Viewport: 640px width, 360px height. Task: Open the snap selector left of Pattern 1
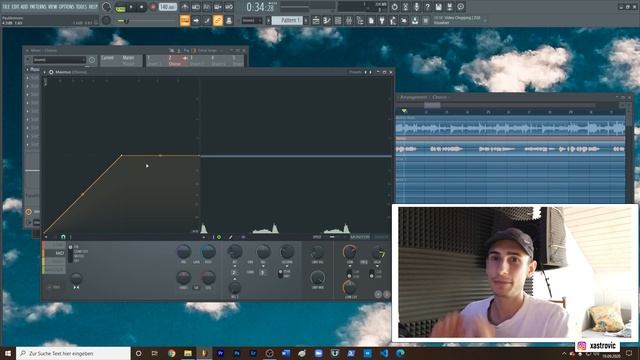click(252, 20)
